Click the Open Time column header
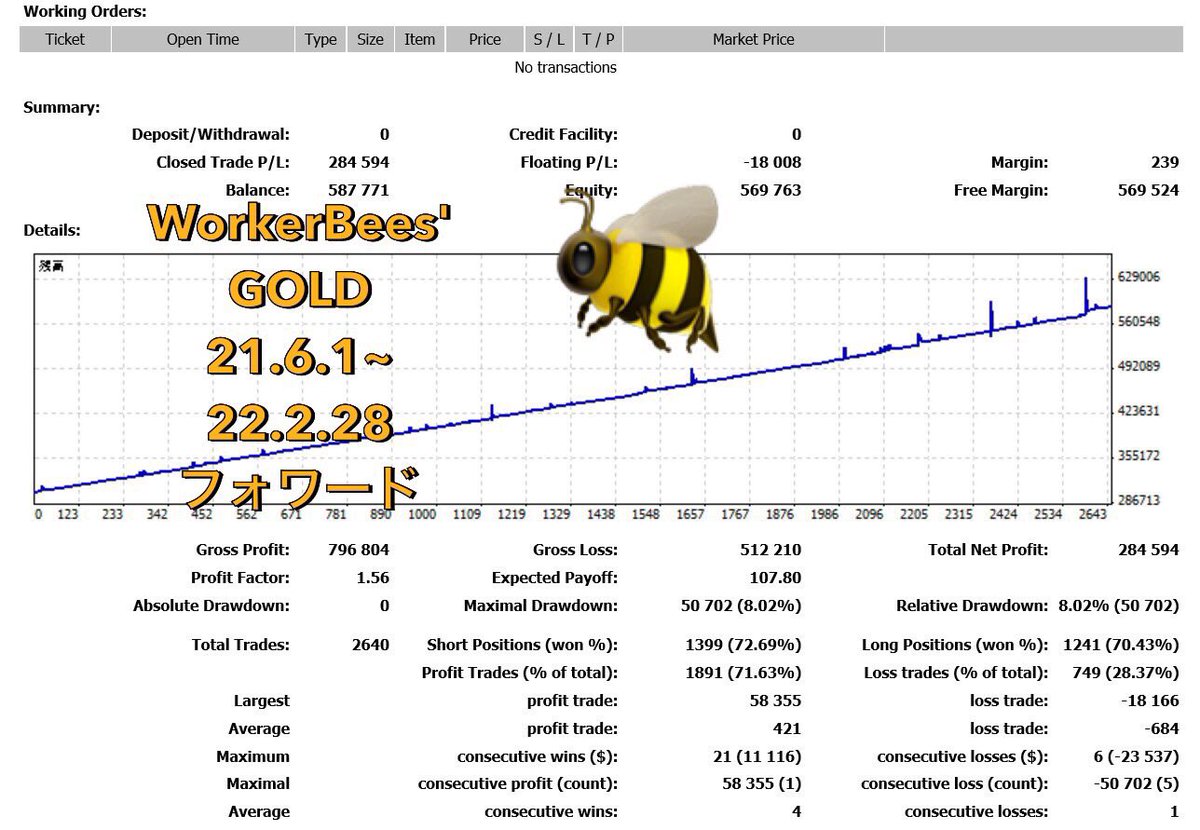The height and width of the screenshot is (830, 1200). pos(203,39)
